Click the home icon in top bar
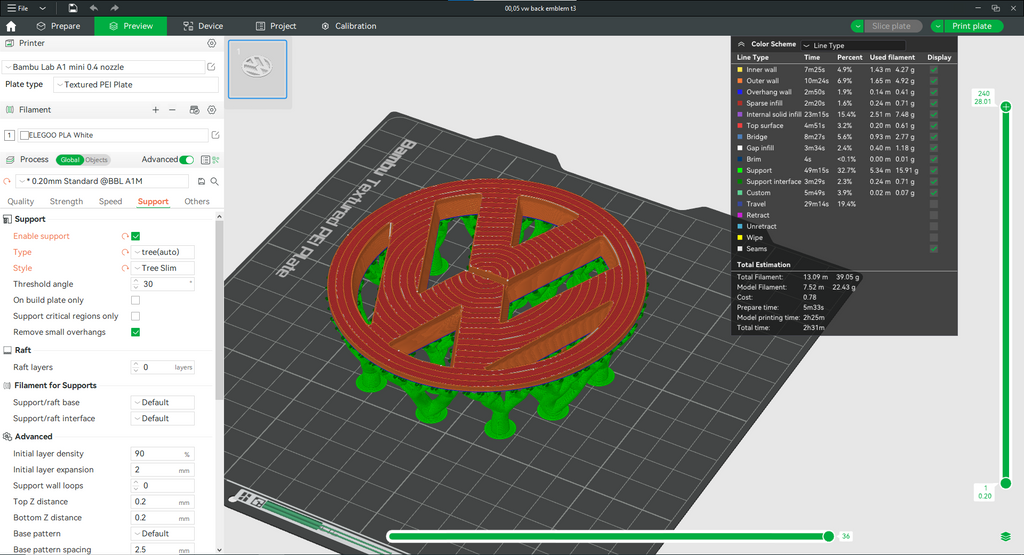 11,26
